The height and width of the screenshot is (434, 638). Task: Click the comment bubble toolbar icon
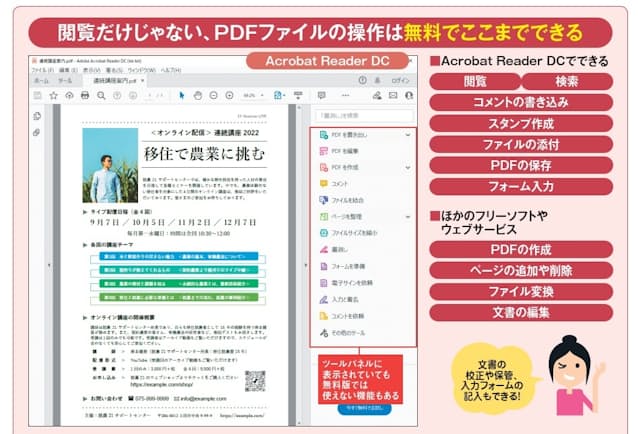coord(321,95)
